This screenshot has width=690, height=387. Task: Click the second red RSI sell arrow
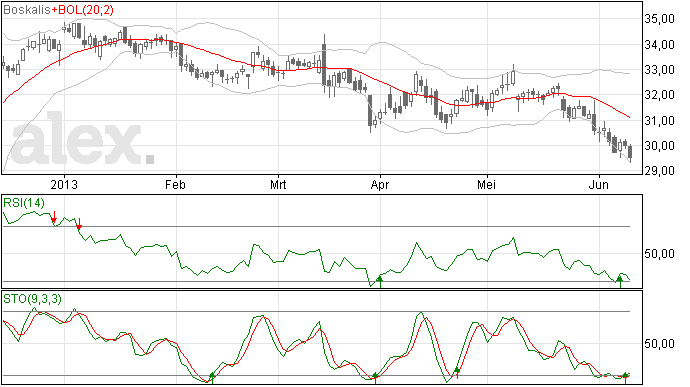click(79, 224)
